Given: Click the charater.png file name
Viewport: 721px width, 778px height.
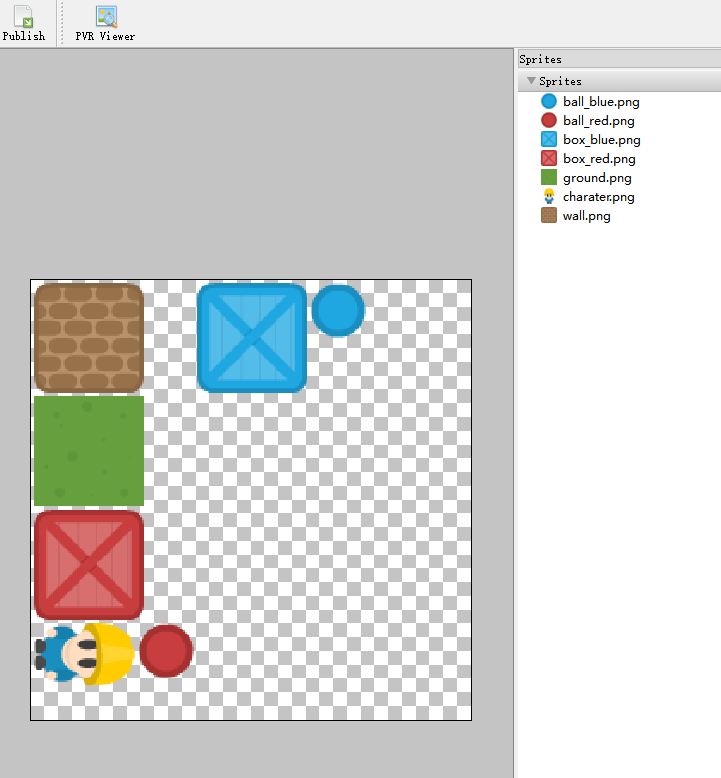Looking at the screenshot, I should [x=598, y=197].
